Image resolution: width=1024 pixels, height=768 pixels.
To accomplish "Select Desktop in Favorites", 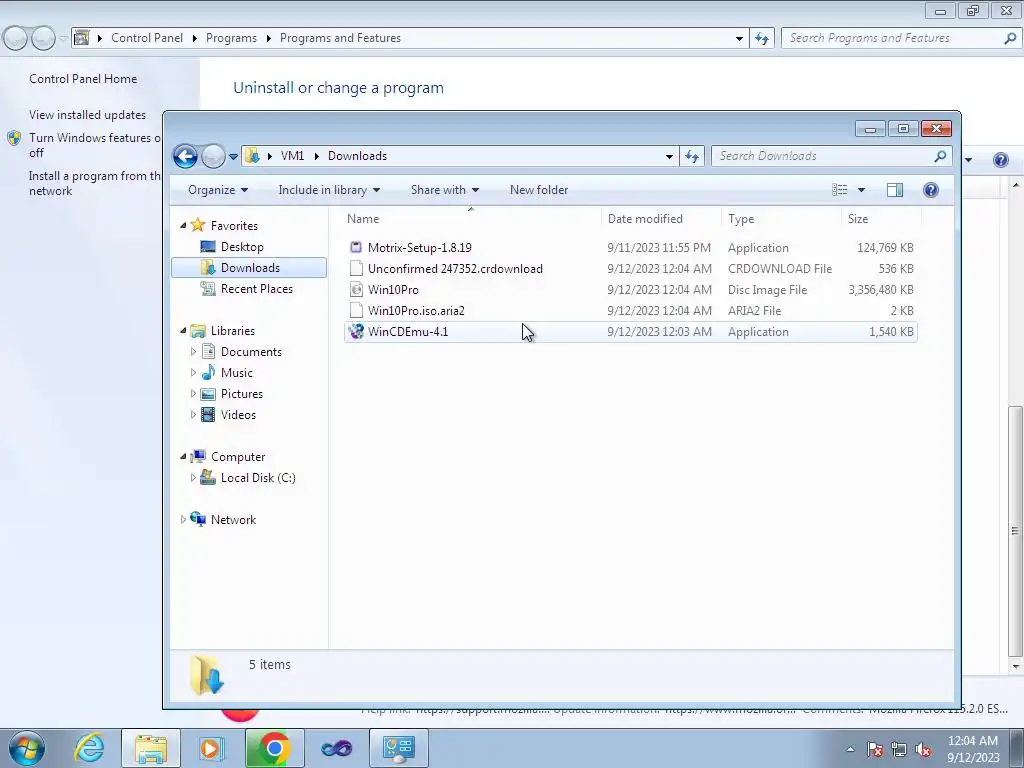I will [242, 247].
